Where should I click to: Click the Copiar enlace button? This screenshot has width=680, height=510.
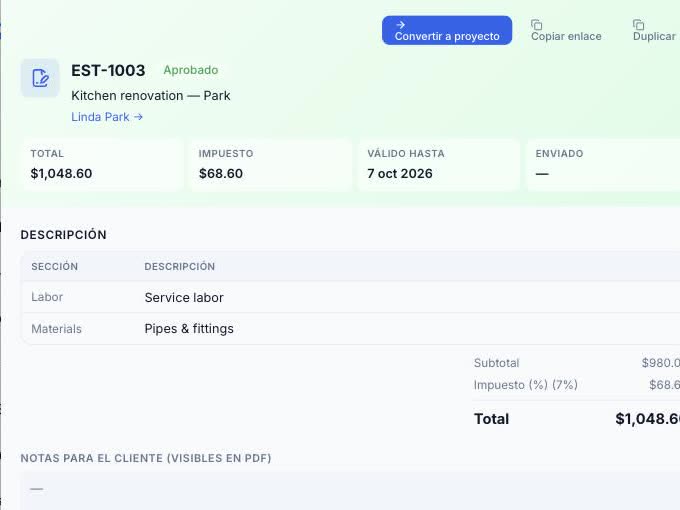click(566, 30)
